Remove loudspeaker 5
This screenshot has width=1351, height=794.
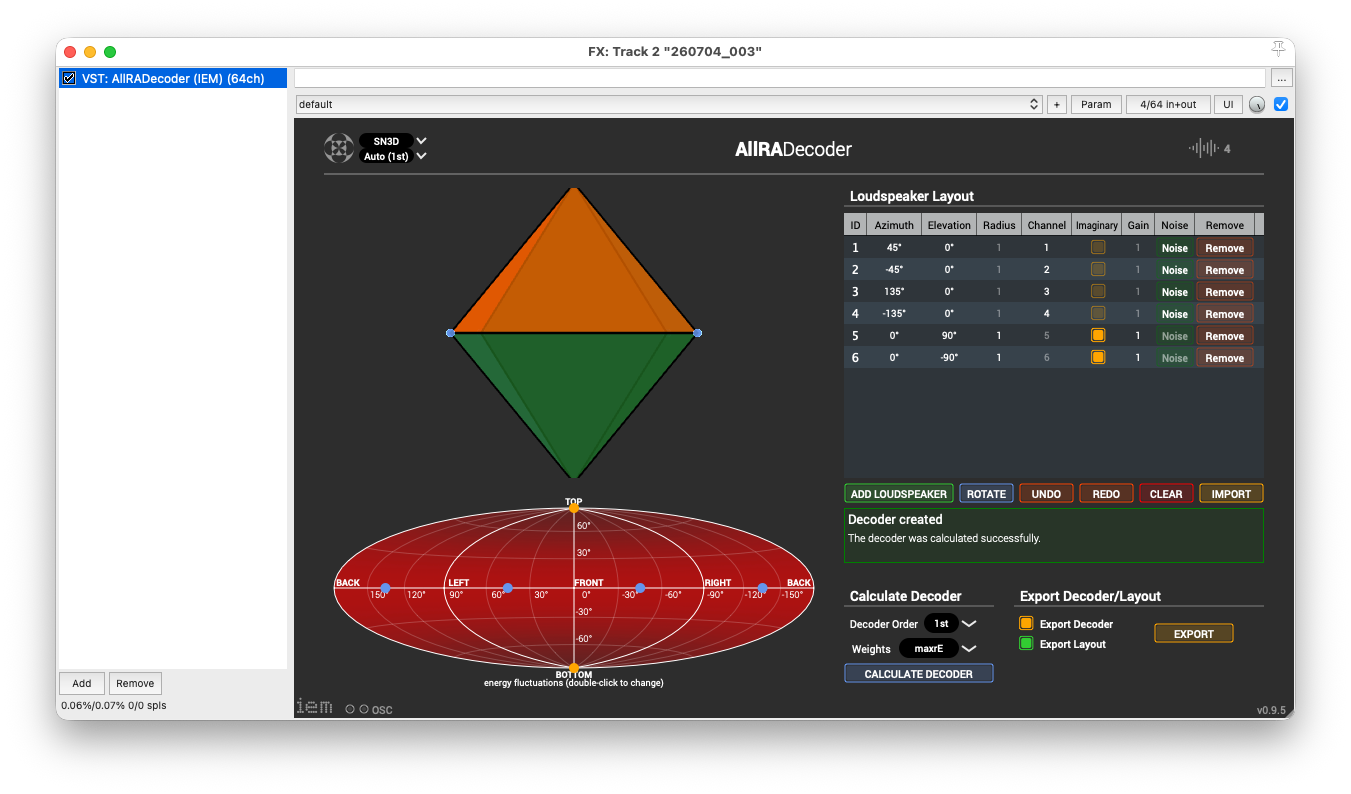click(1225, 336)
